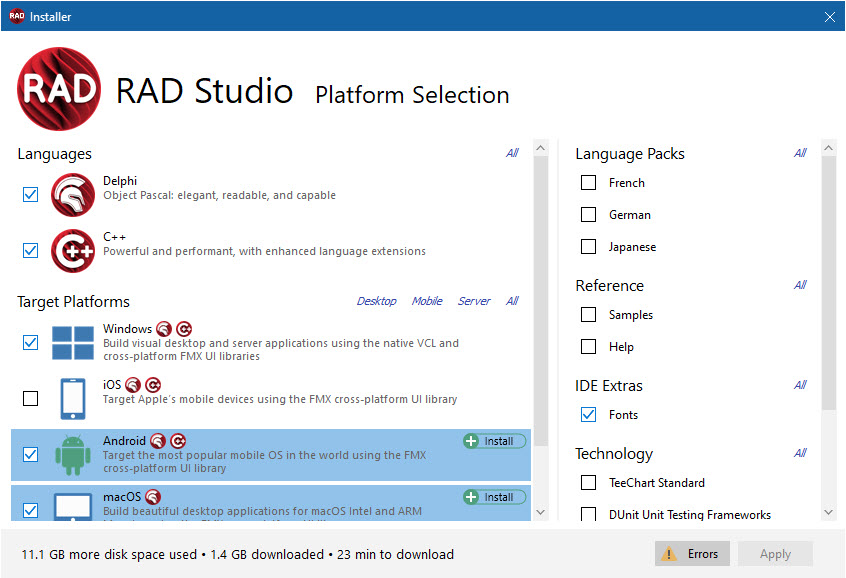Filter target platforms by Desktop
The height and width of the screenshot is (578, 846).
(377, 301)
